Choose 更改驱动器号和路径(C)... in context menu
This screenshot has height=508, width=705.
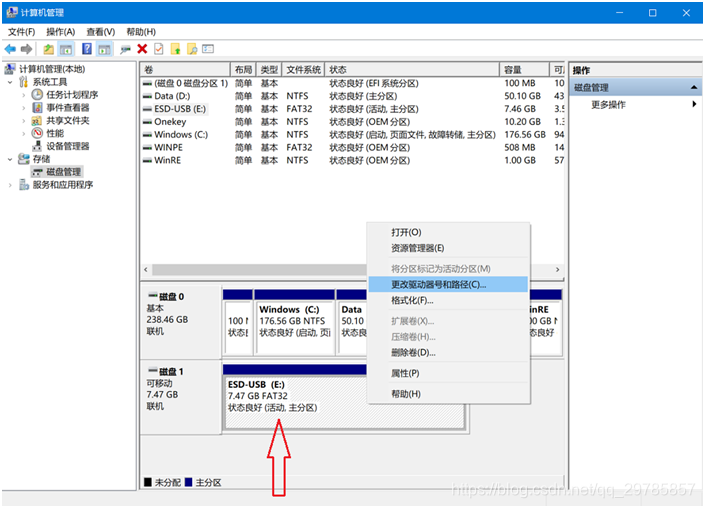coord(448,285)
